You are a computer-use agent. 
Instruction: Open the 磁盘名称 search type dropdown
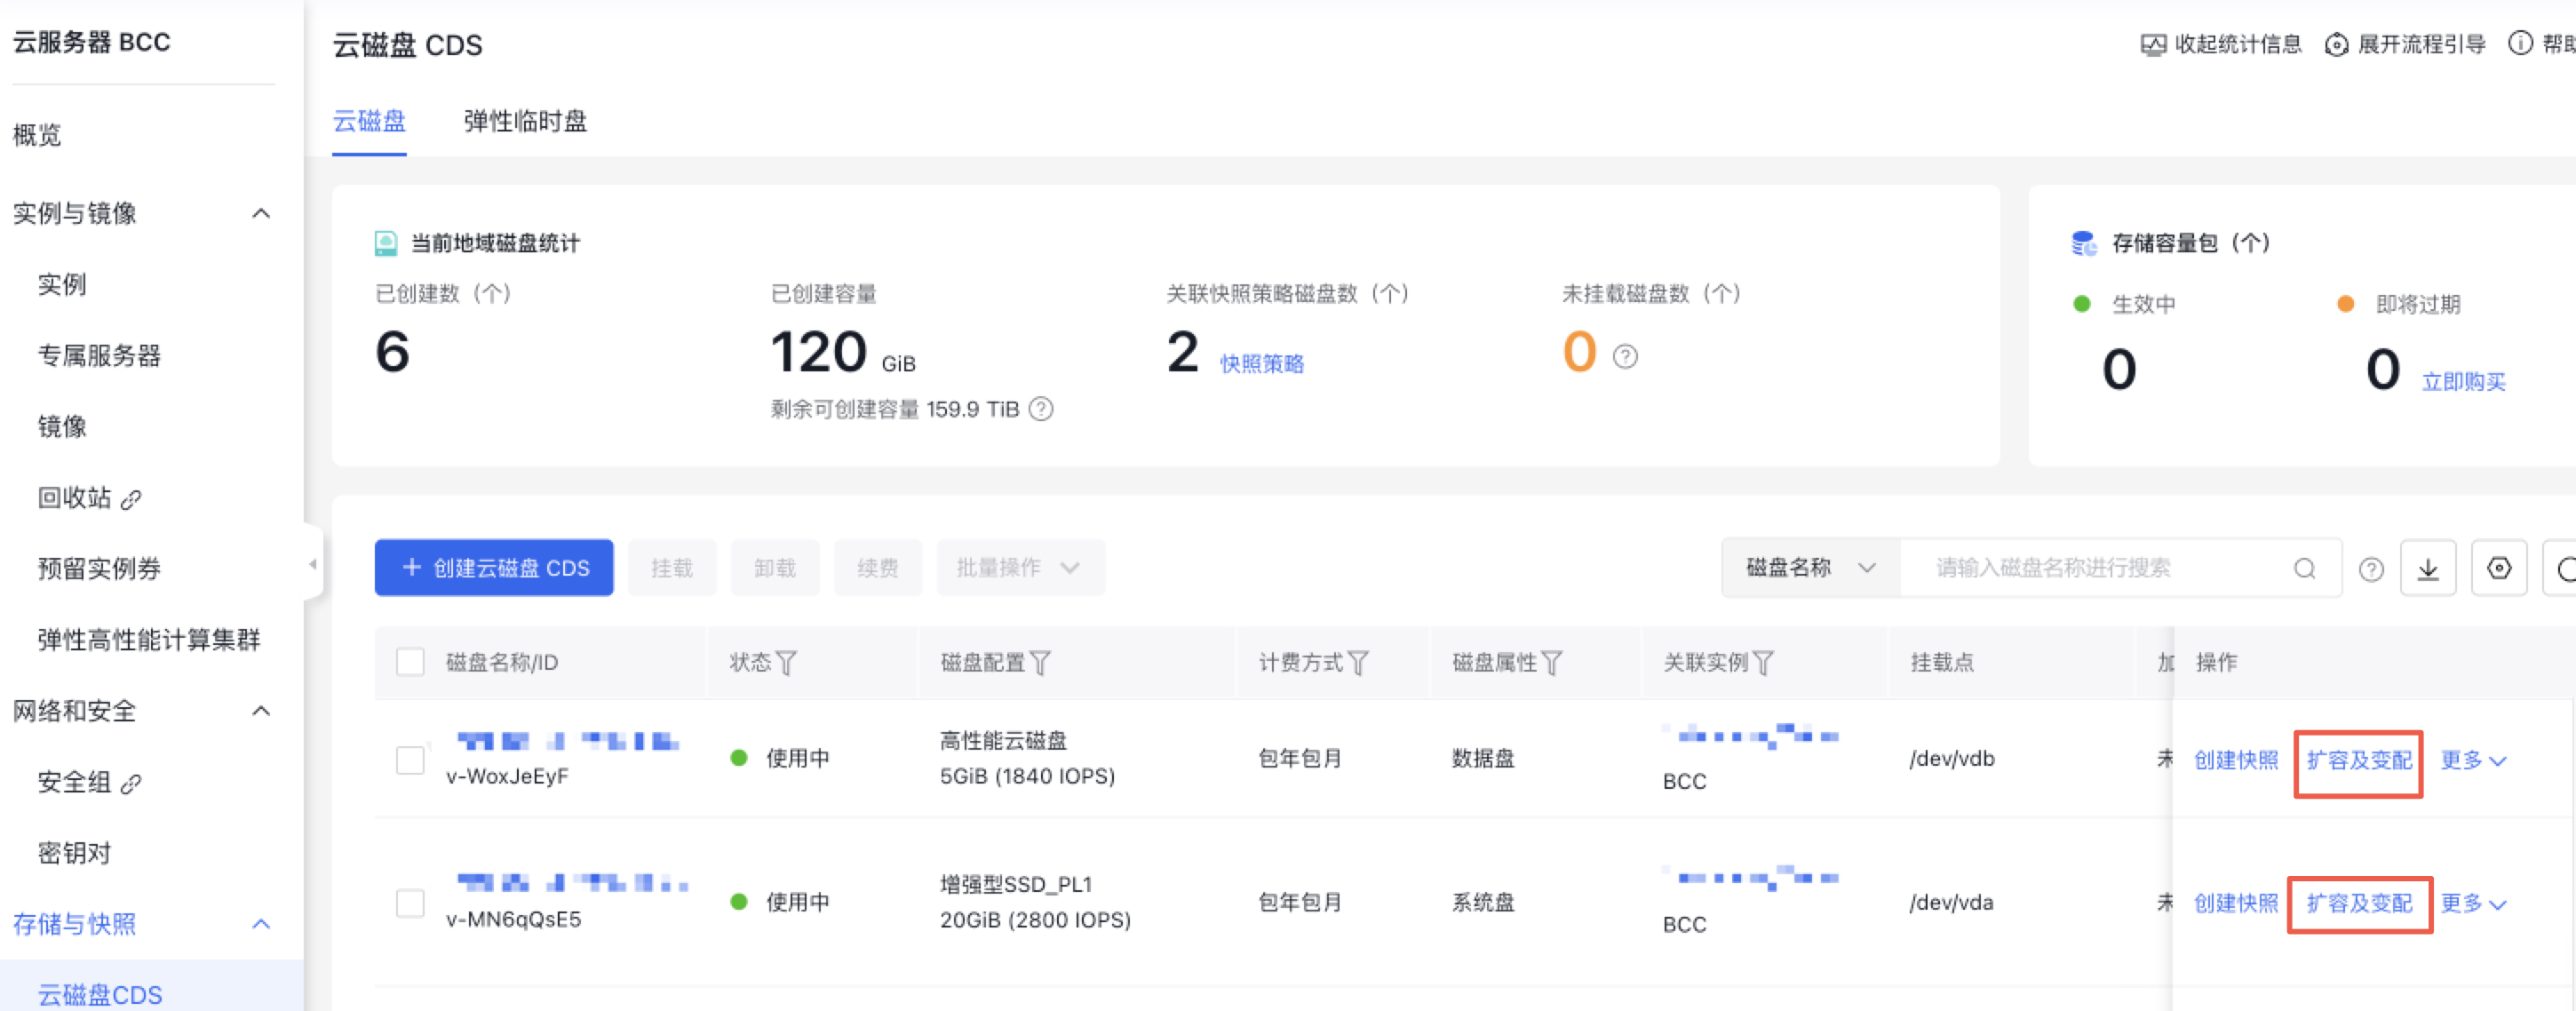pyautogui.click(x=1811, y=568)
